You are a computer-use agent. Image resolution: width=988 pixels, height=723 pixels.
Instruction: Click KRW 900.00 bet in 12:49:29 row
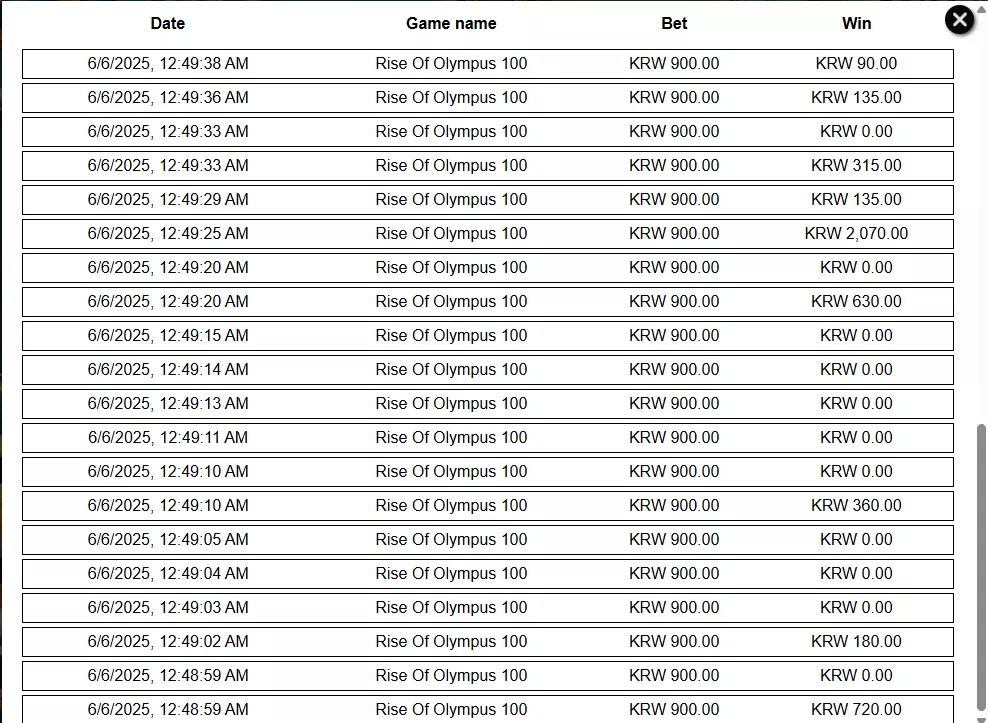(674, 200)
